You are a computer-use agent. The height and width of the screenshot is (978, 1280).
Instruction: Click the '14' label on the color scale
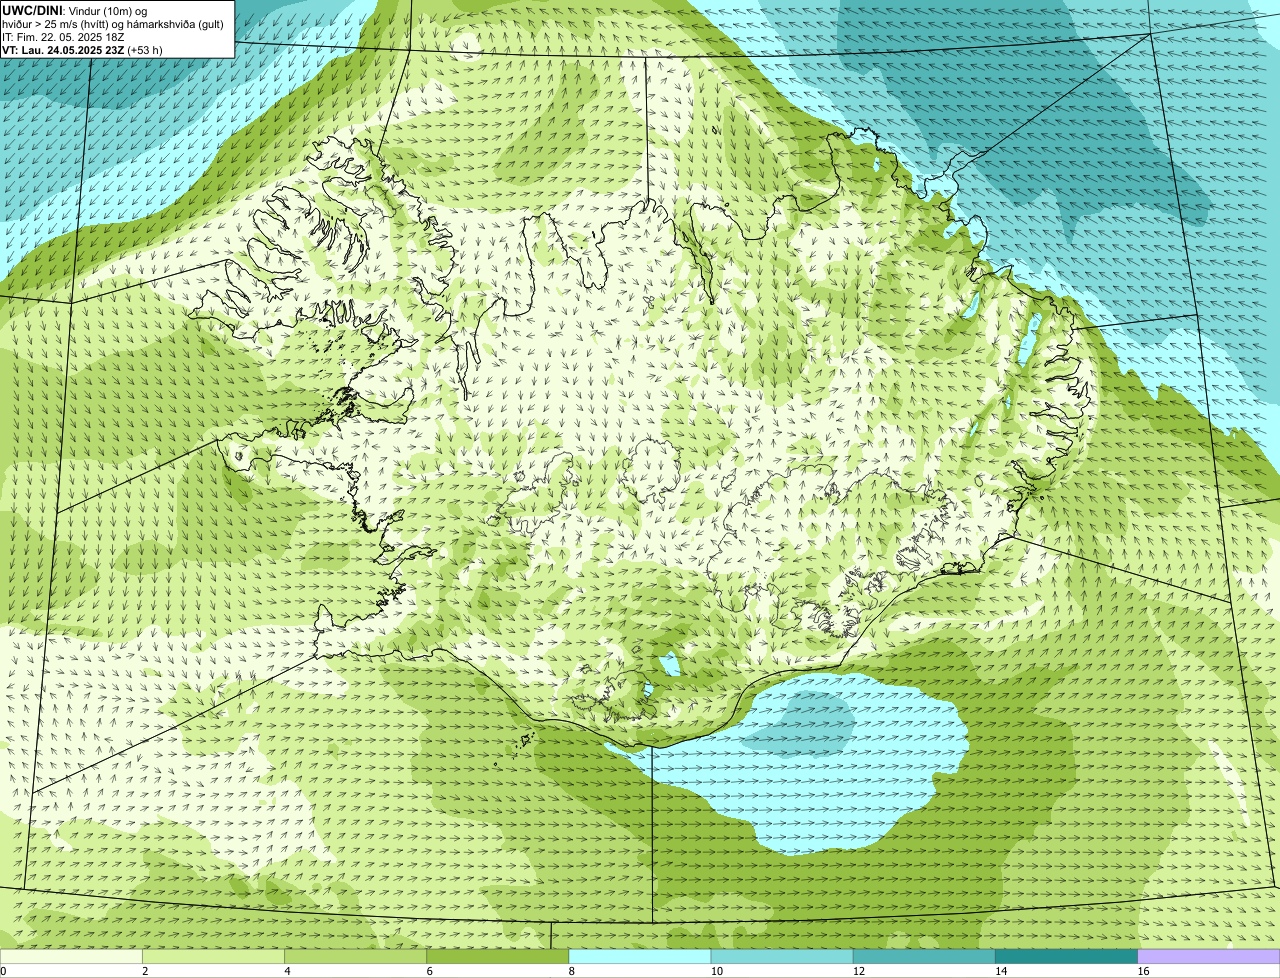tap(1001, 971)
